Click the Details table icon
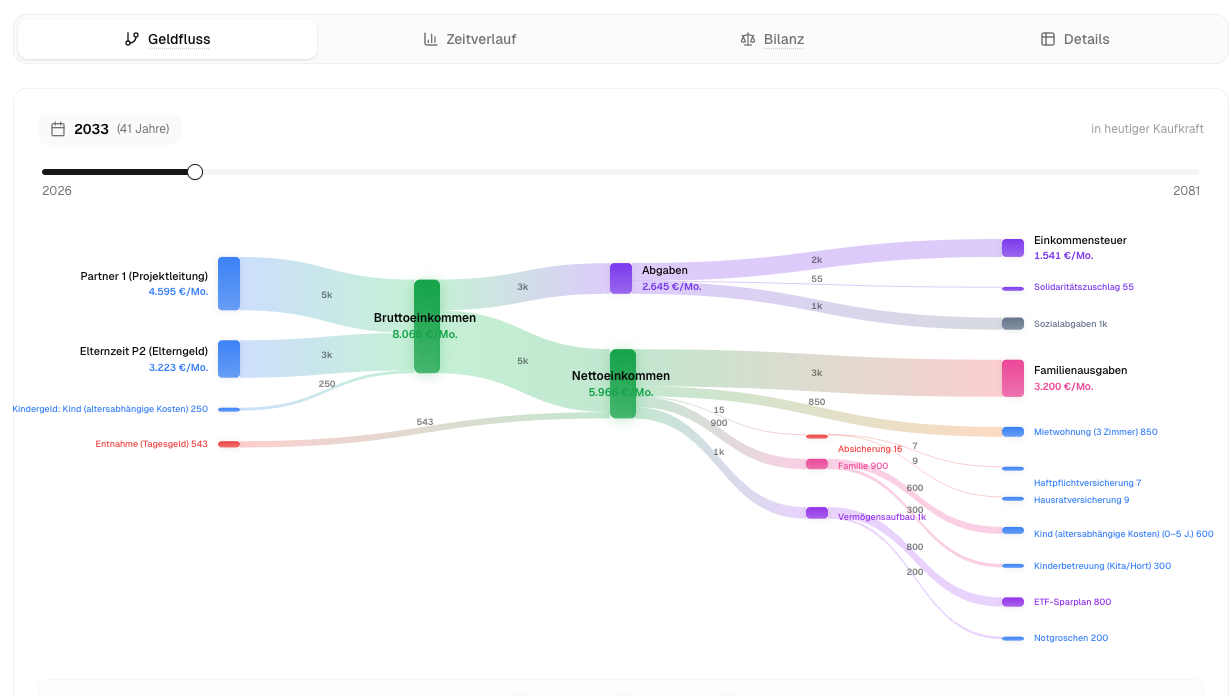This screenshot has height=696, width=1231. pos(1048,39)
